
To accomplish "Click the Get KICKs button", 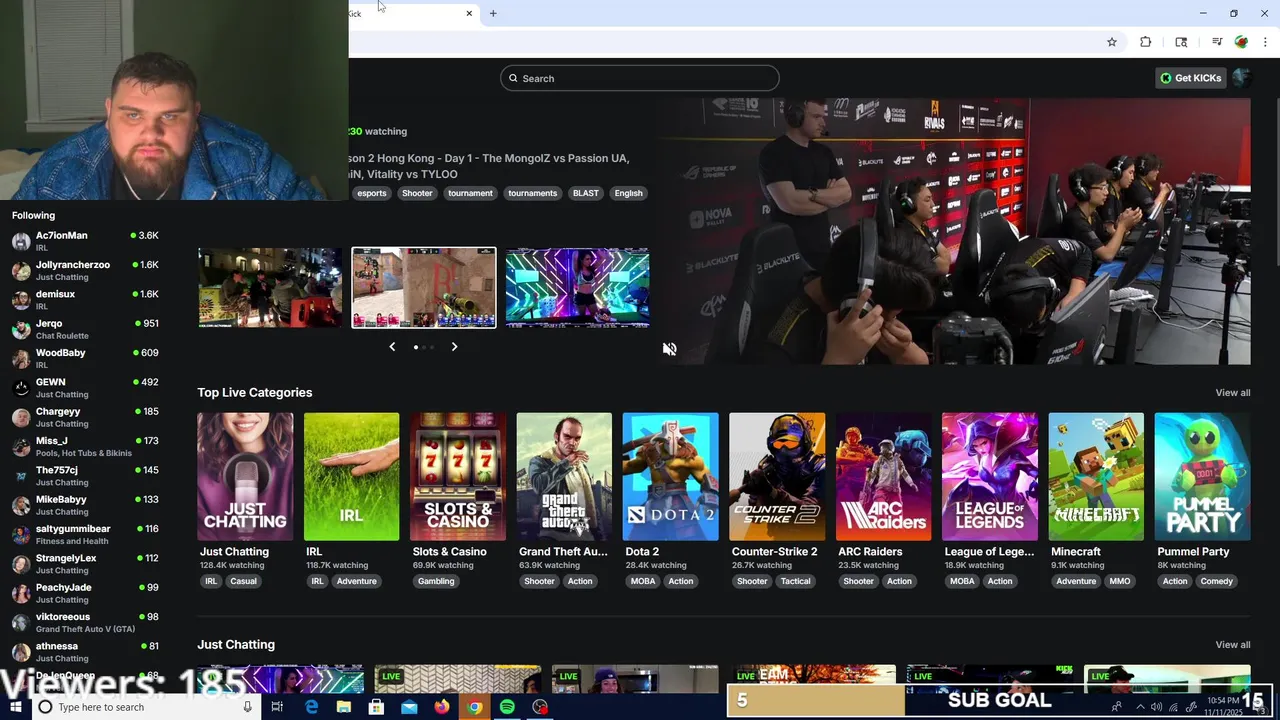I will point(1190,78).
